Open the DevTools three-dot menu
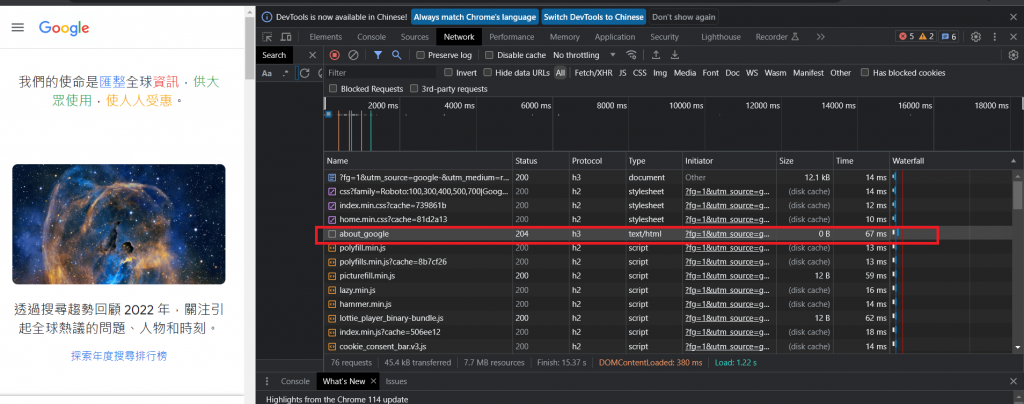 (995, 37)
